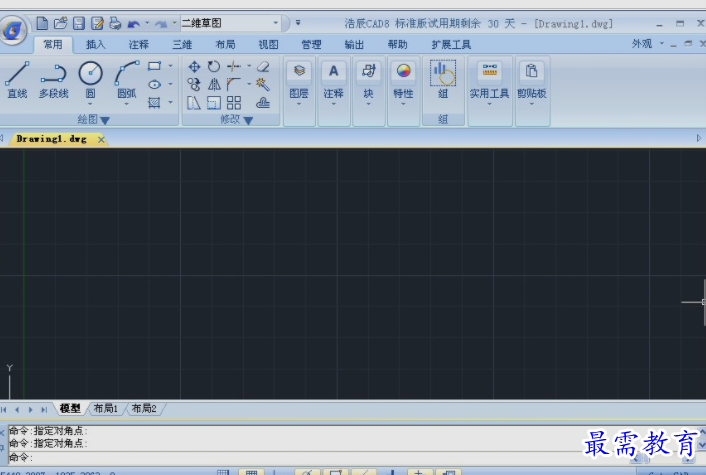Screen dimensions: 706x475
Task: Open hatch tool dropdown arrow
Action: [x=171, y=103]
